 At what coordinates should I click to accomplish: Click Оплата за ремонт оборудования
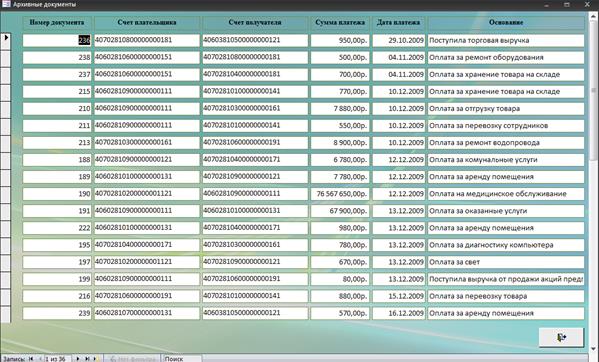pos(506,57)
